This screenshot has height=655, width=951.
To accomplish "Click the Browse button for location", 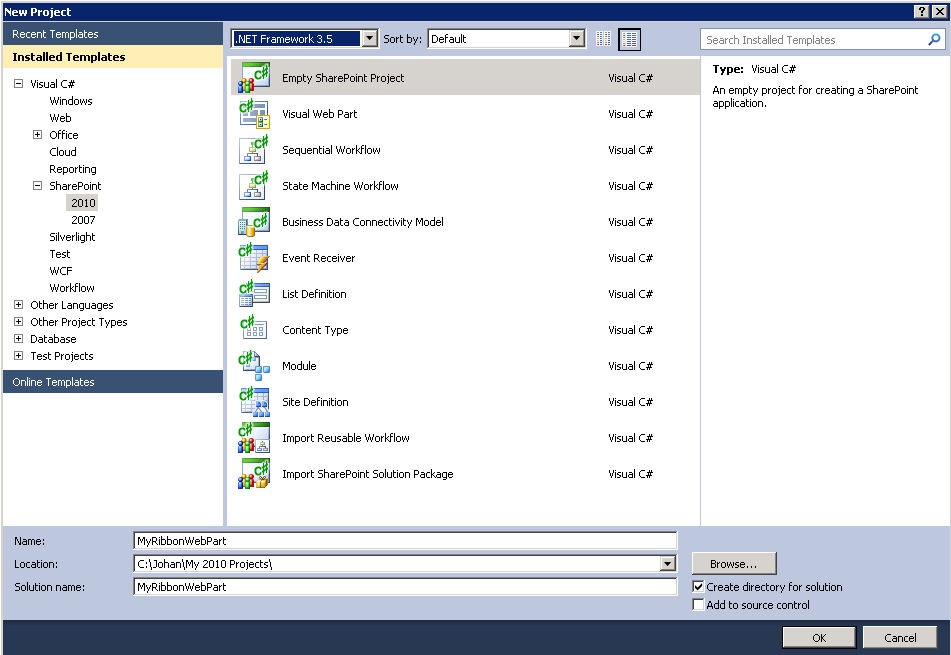I will tap(734, 563).
